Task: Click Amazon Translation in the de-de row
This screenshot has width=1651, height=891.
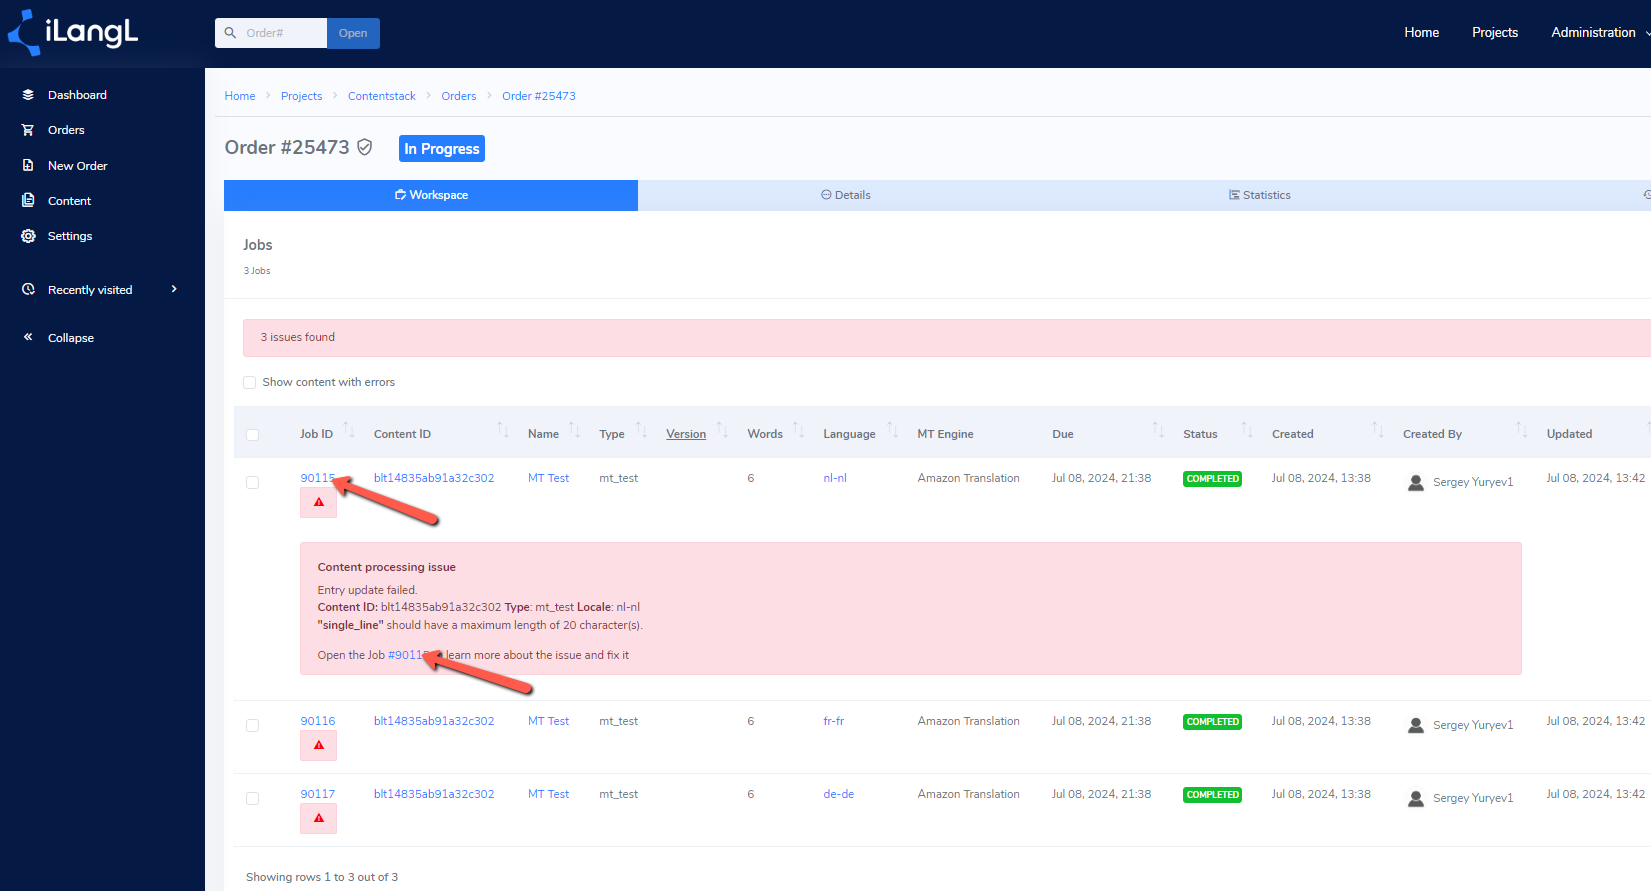Action: pos(969,794)
